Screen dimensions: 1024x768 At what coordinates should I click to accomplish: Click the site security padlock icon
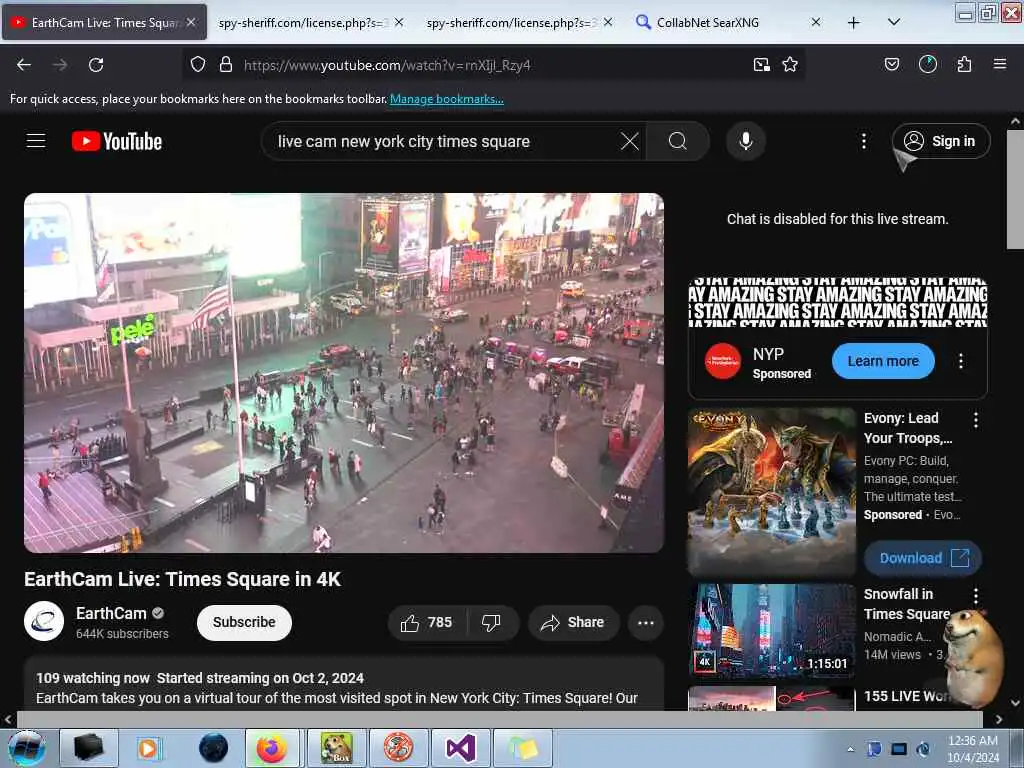pos(226,65)
